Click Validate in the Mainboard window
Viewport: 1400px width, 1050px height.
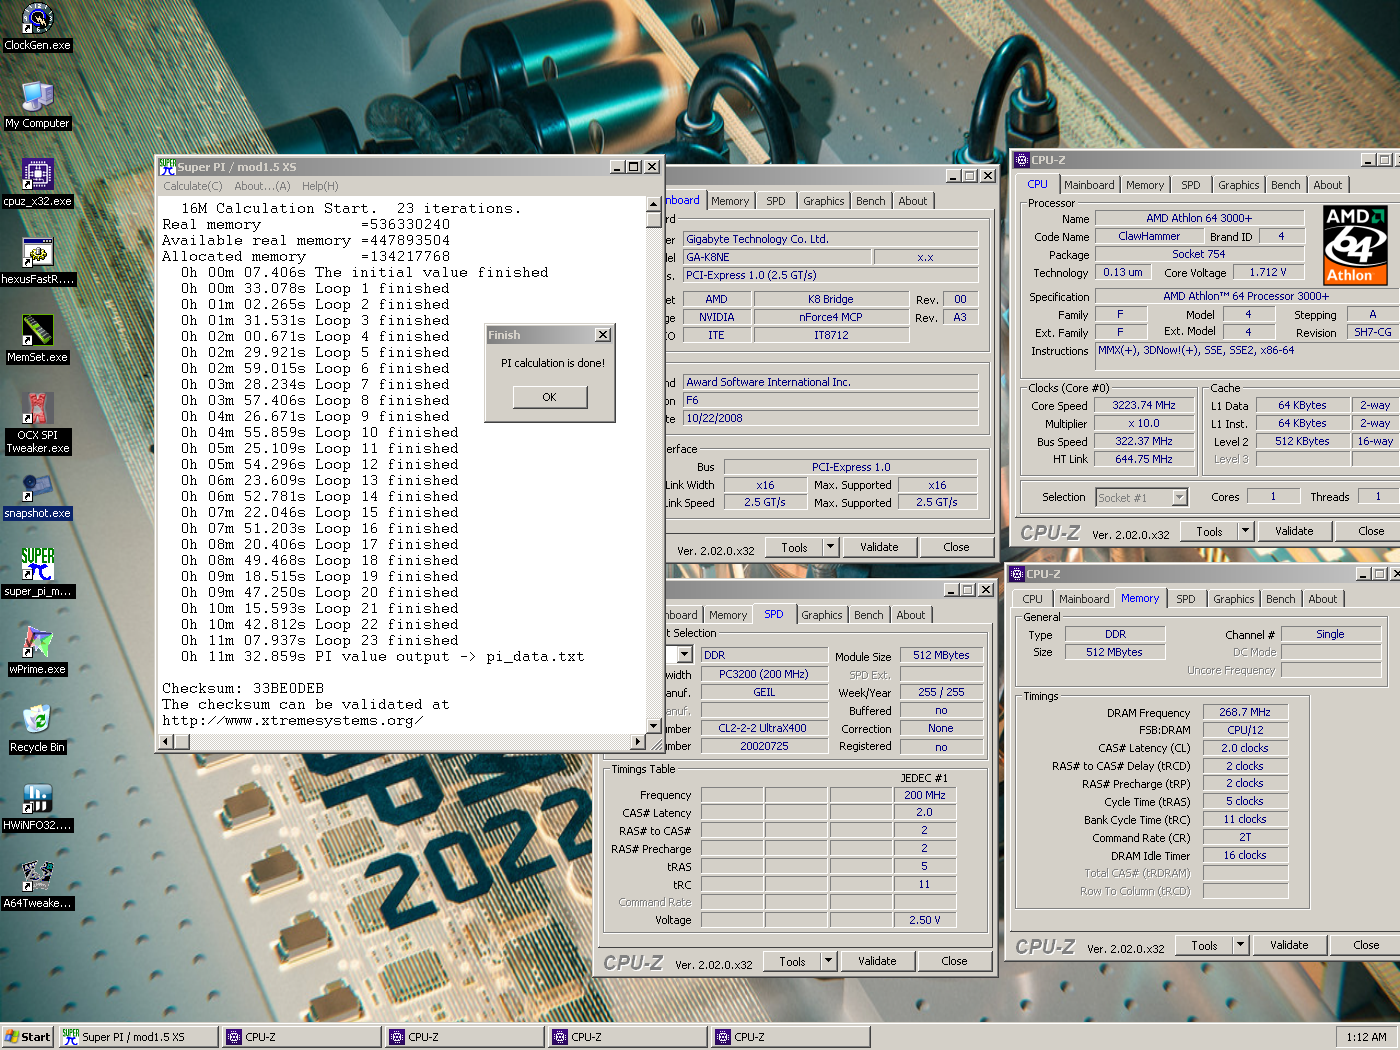pyautogui.click(x=879, y=547)
